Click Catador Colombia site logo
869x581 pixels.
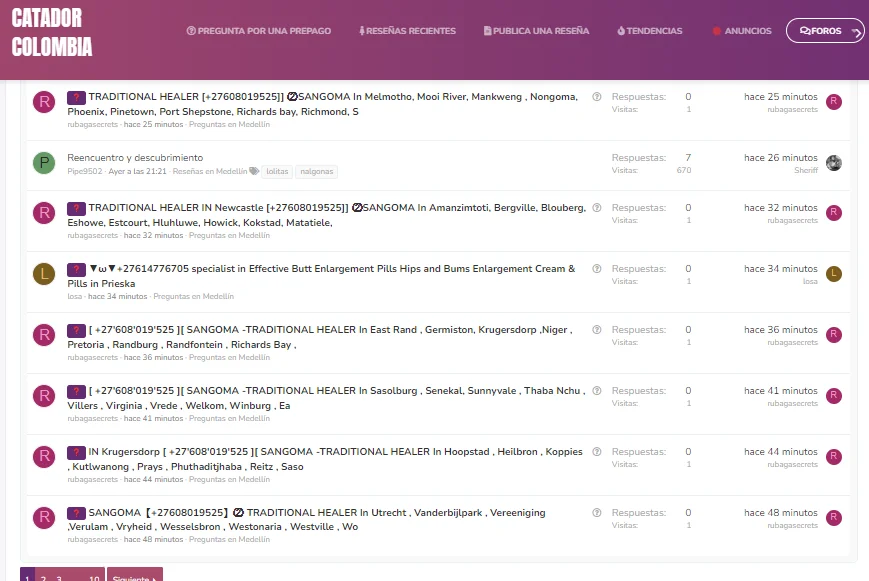(52, 32)
